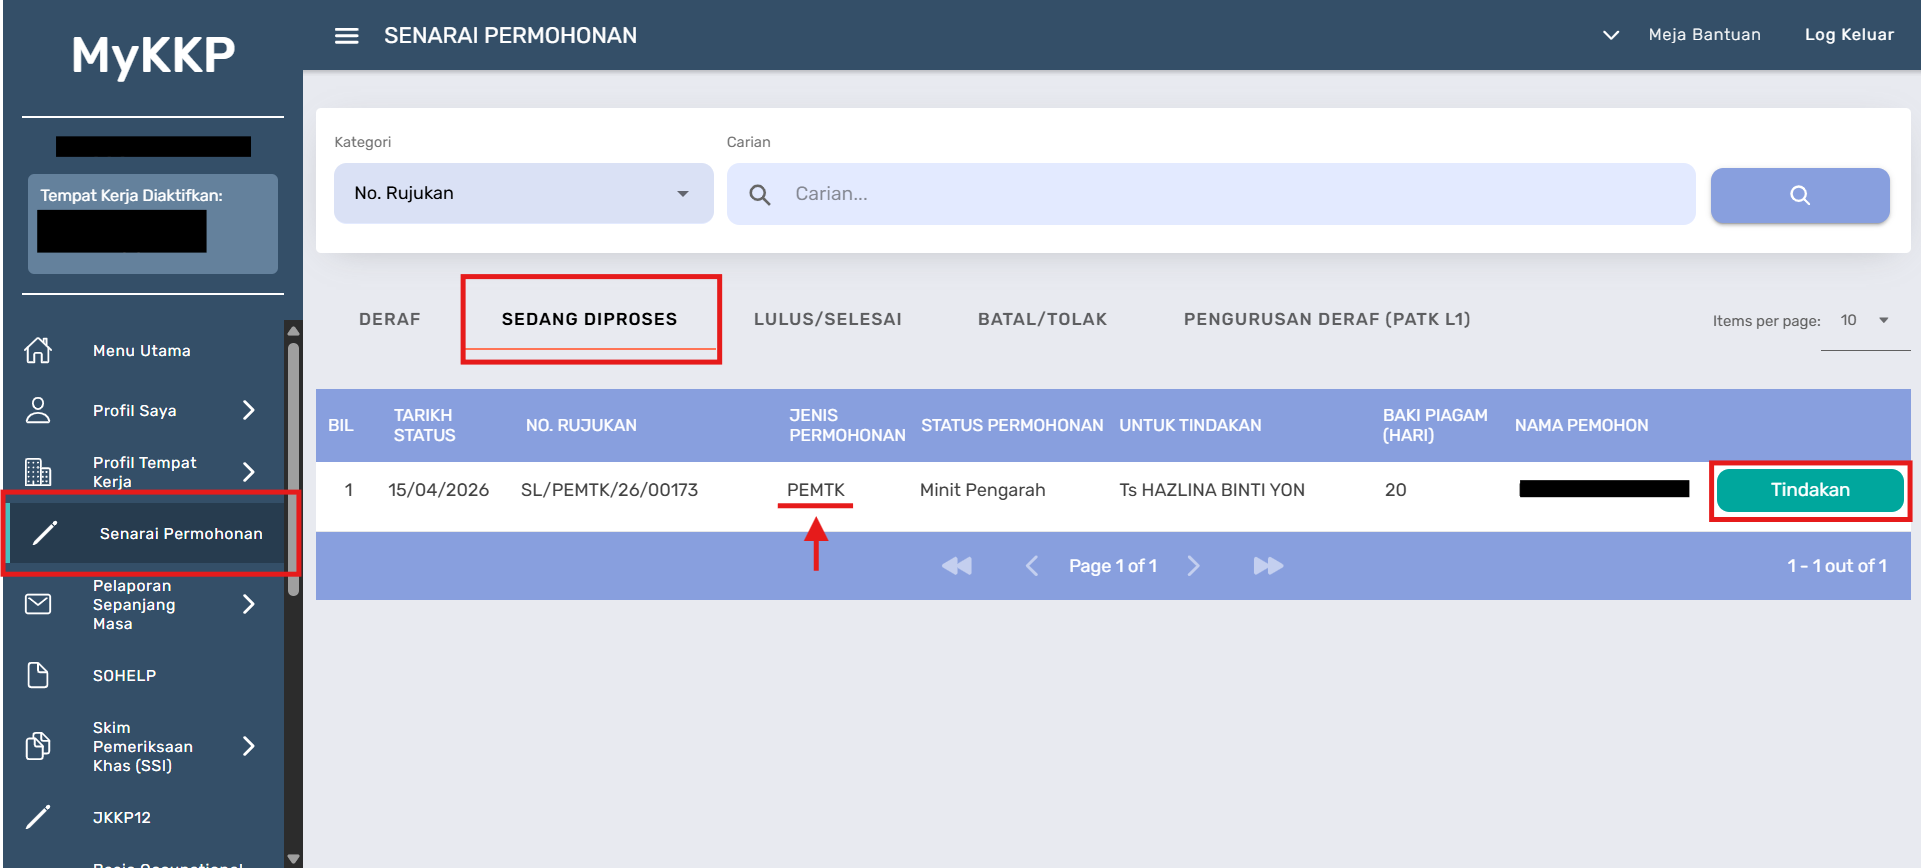
Task: Expand Skim Pemeriksaan Khas (SSI) chevron
Action: [249, 746]
